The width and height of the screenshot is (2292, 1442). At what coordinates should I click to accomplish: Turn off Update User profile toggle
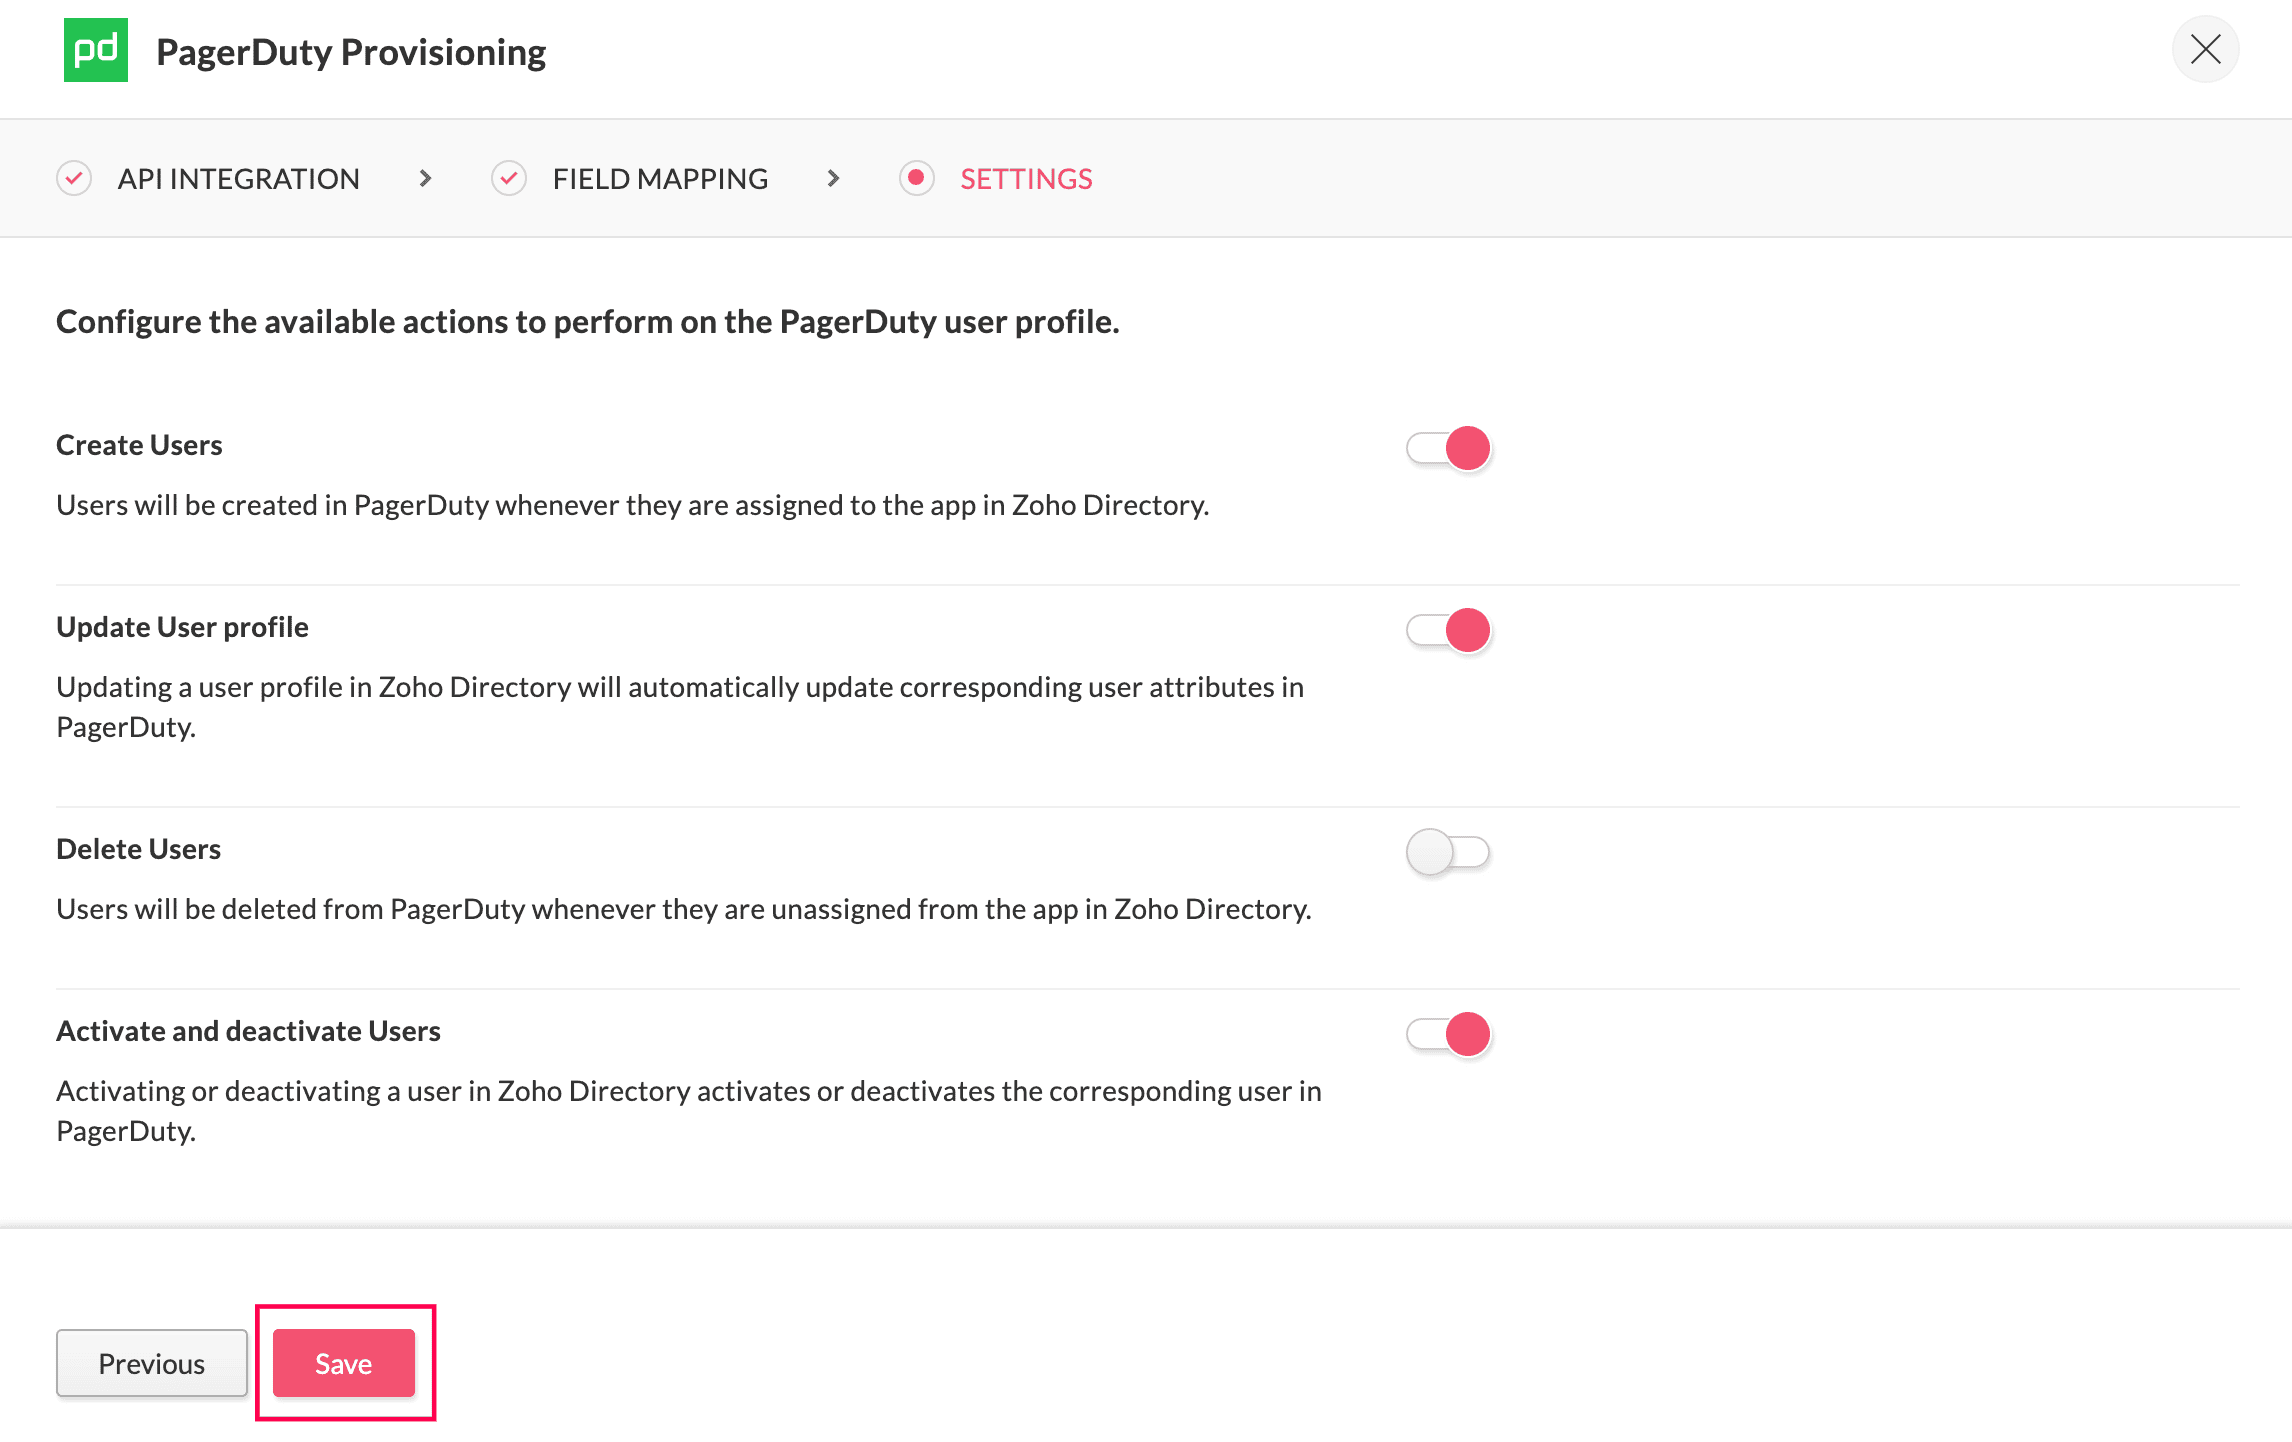(1448, 630)
